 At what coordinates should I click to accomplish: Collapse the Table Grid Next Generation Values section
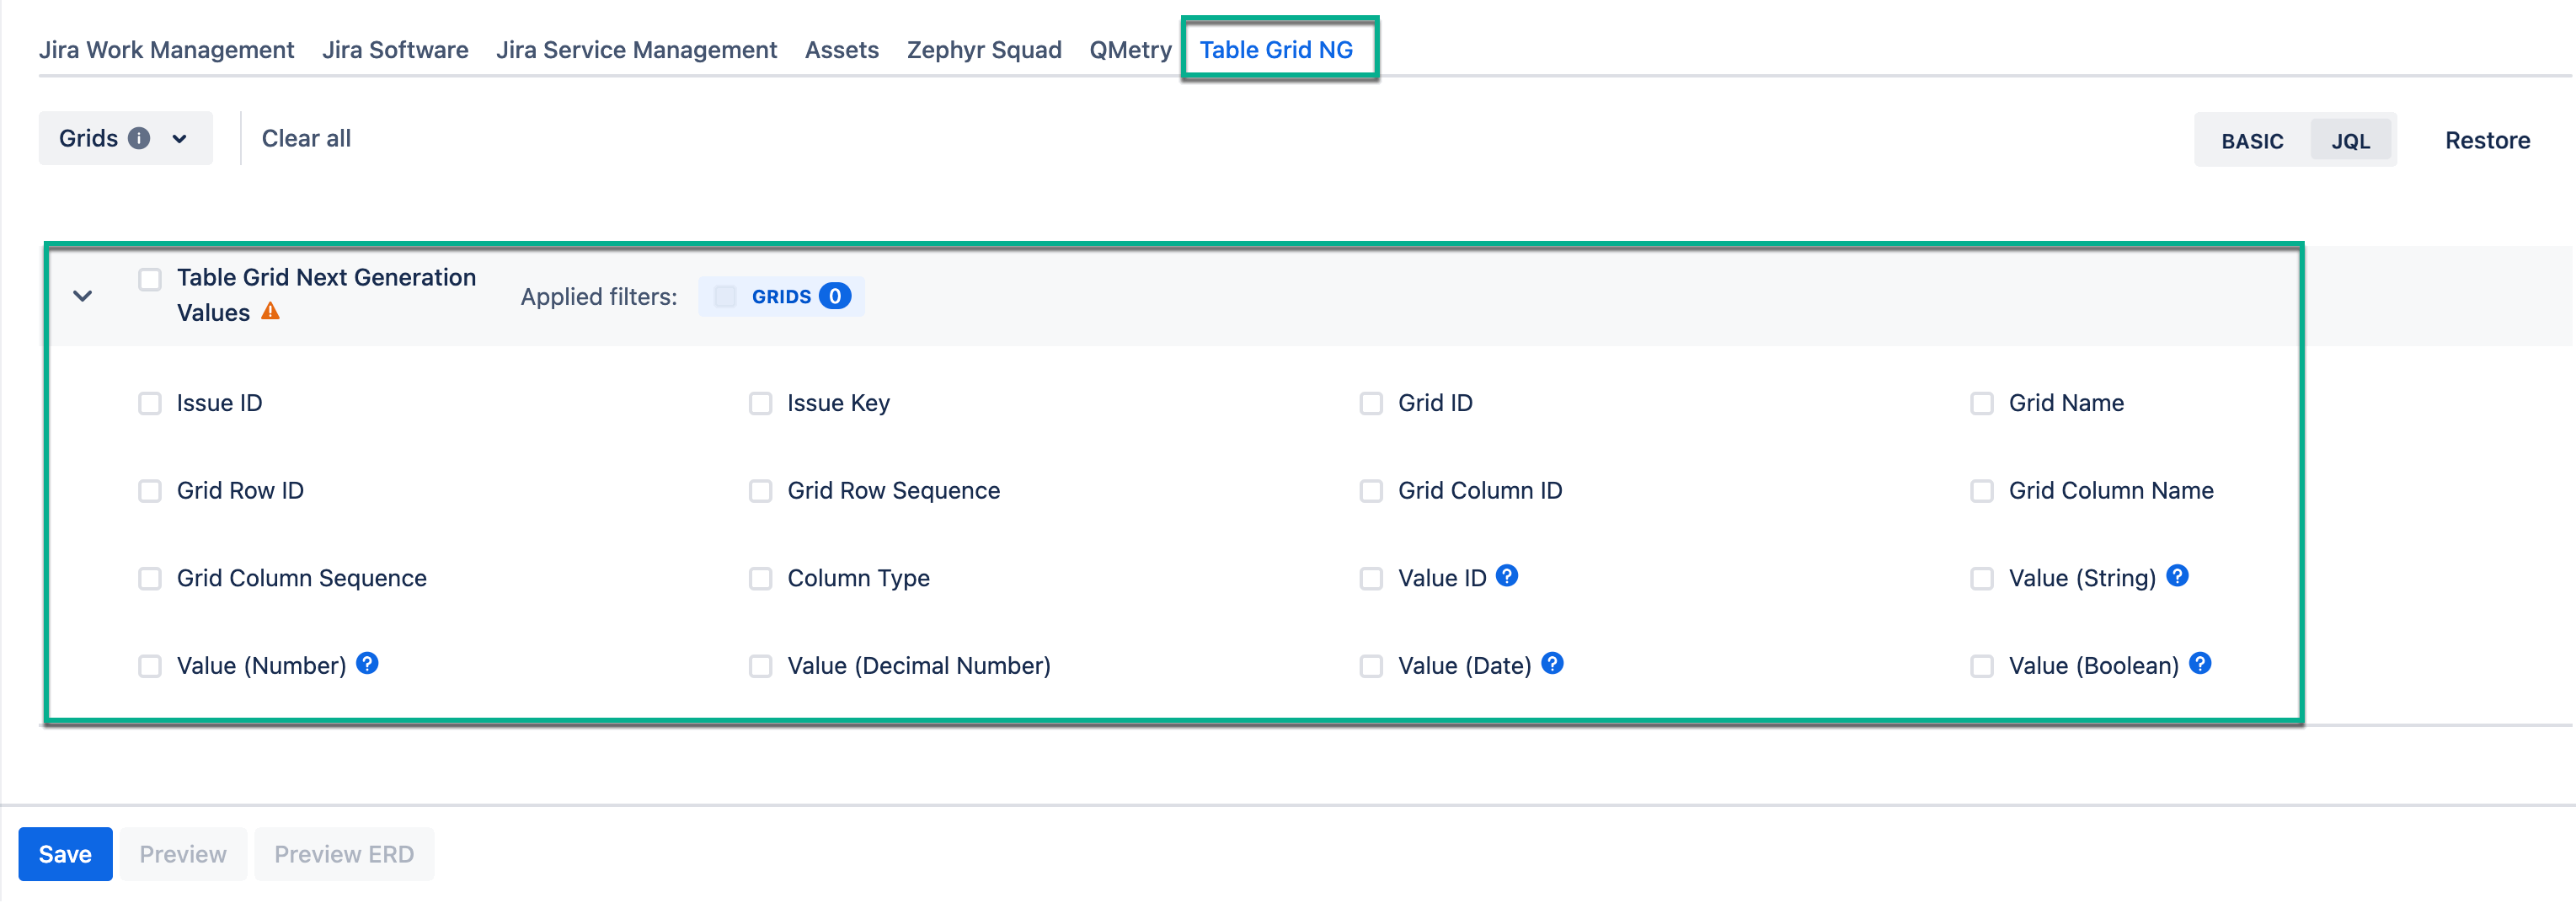point(83,296)
